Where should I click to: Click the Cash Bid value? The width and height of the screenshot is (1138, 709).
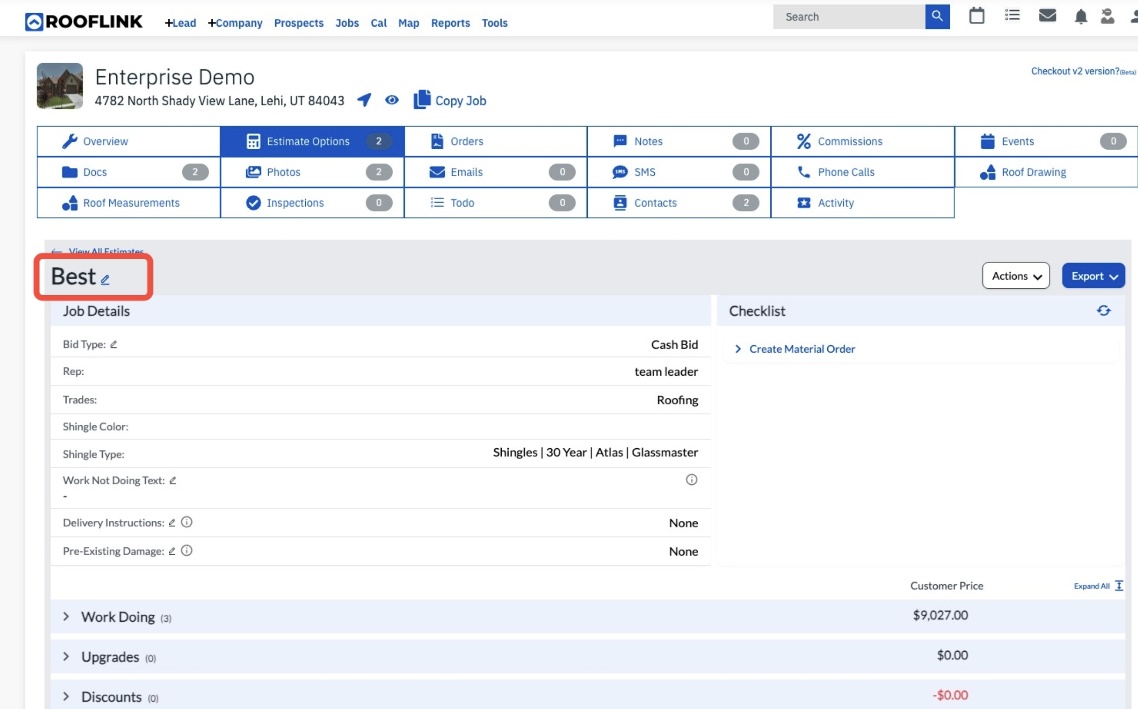point(674,345)
